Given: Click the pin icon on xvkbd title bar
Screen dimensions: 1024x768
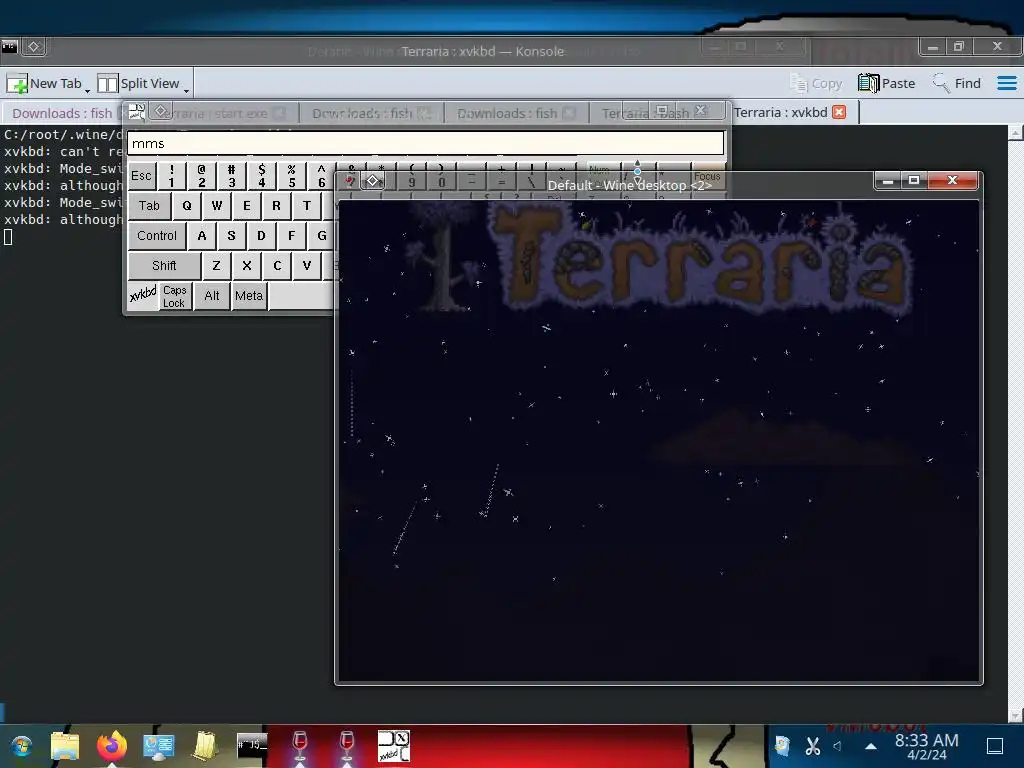Looking at the screenshot, I should [161, 112].
